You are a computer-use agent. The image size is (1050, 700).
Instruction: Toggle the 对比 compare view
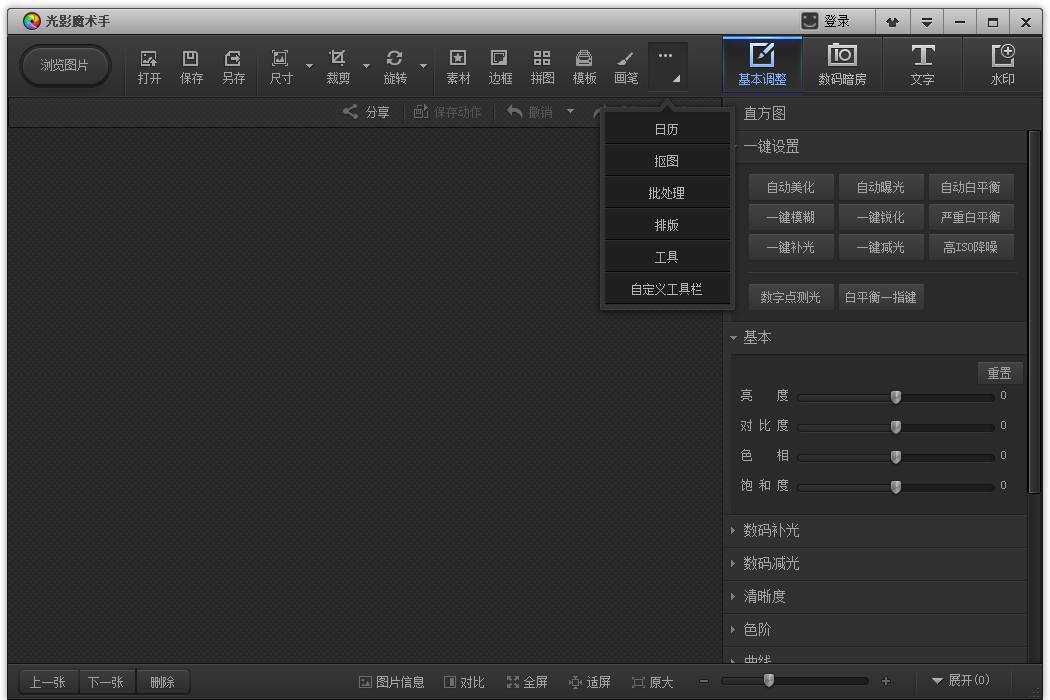coord(464,682)
